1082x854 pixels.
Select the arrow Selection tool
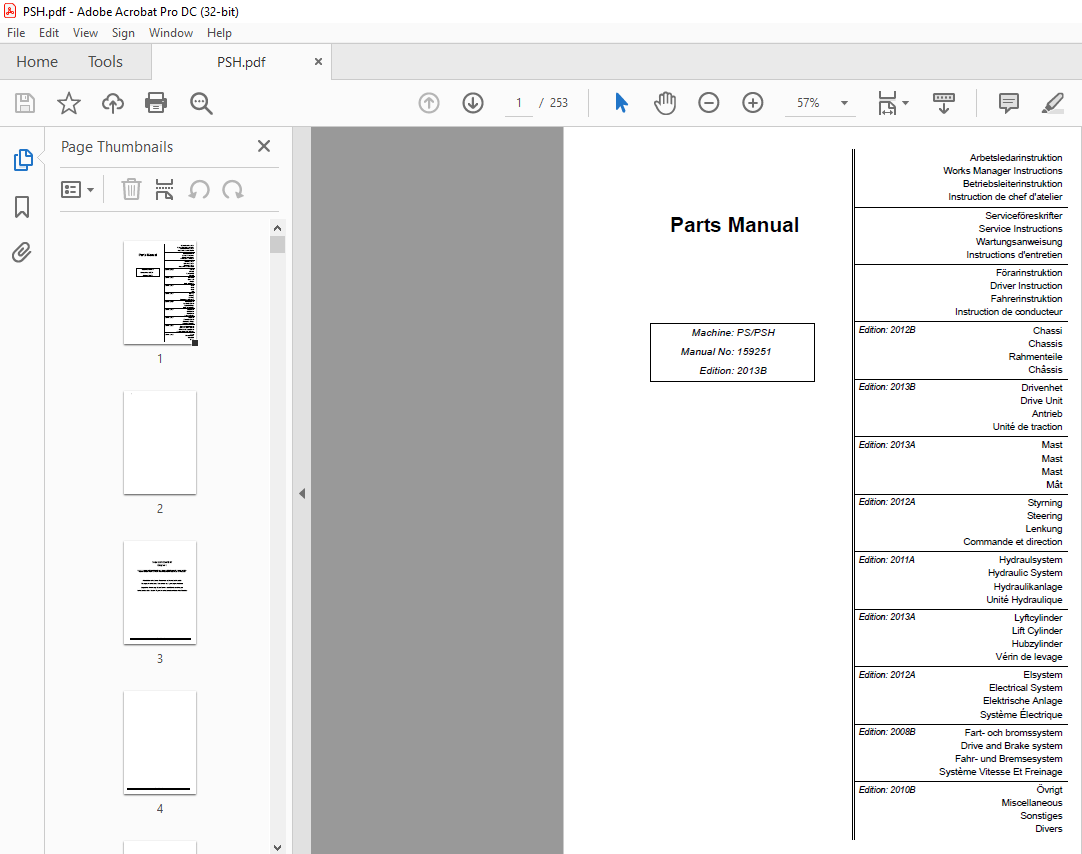pos(621,103)
